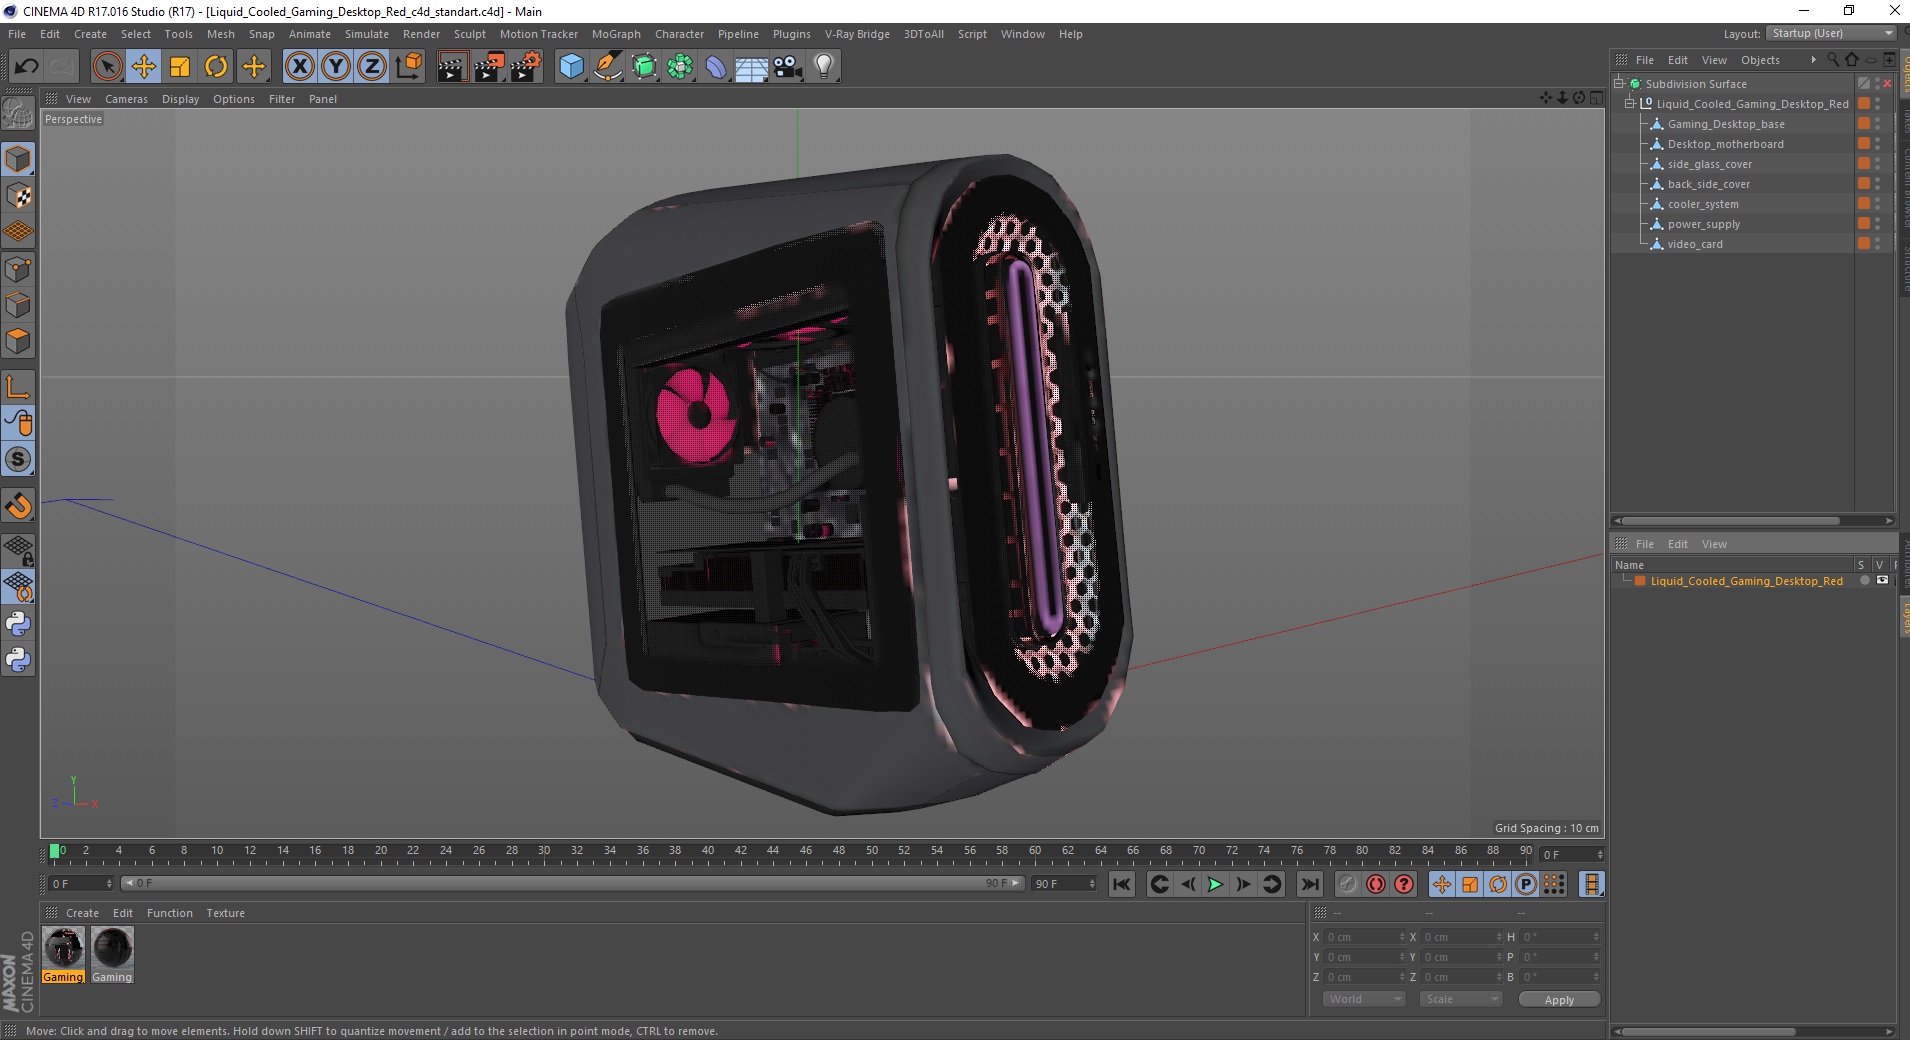The height and width of the screenshot is (1040, 1910).
Task: Add a floor environment object
Action: tap(752, 67)
